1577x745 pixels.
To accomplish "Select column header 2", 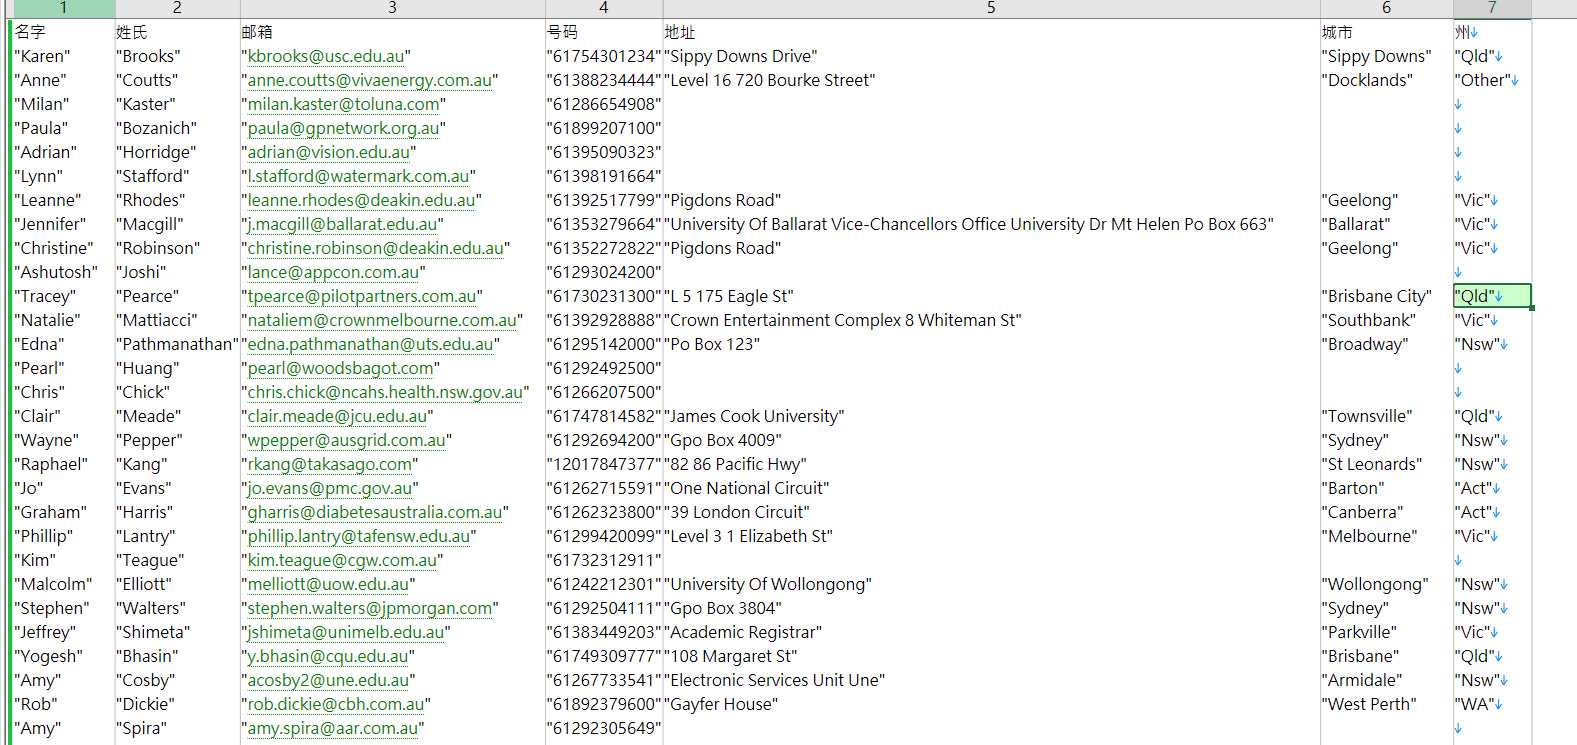I will pyautogui.click(x=177, y=8).
